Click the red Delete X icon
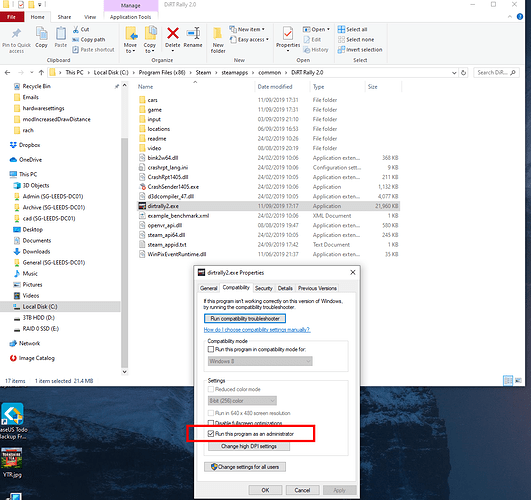This screenshot has width=531, height=500. (173, 33)
